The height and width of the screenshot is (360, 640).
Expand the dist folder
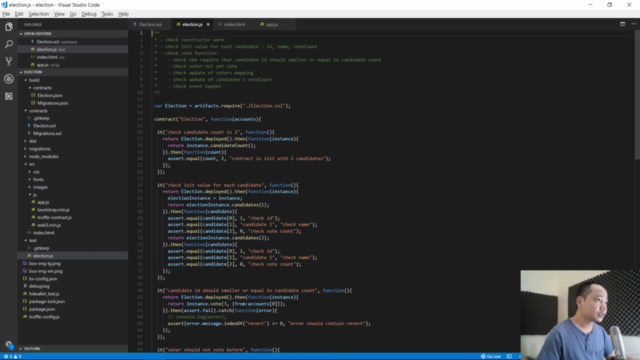(x=73, y=141)
